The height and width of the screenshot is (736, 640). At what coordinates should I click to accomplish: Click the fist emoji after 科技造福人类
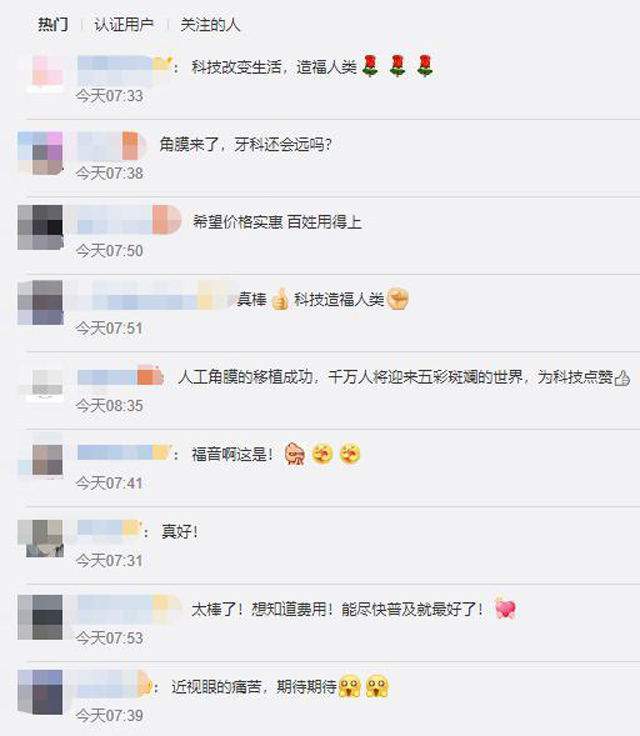pyautogui.click(x=398, y=299)
